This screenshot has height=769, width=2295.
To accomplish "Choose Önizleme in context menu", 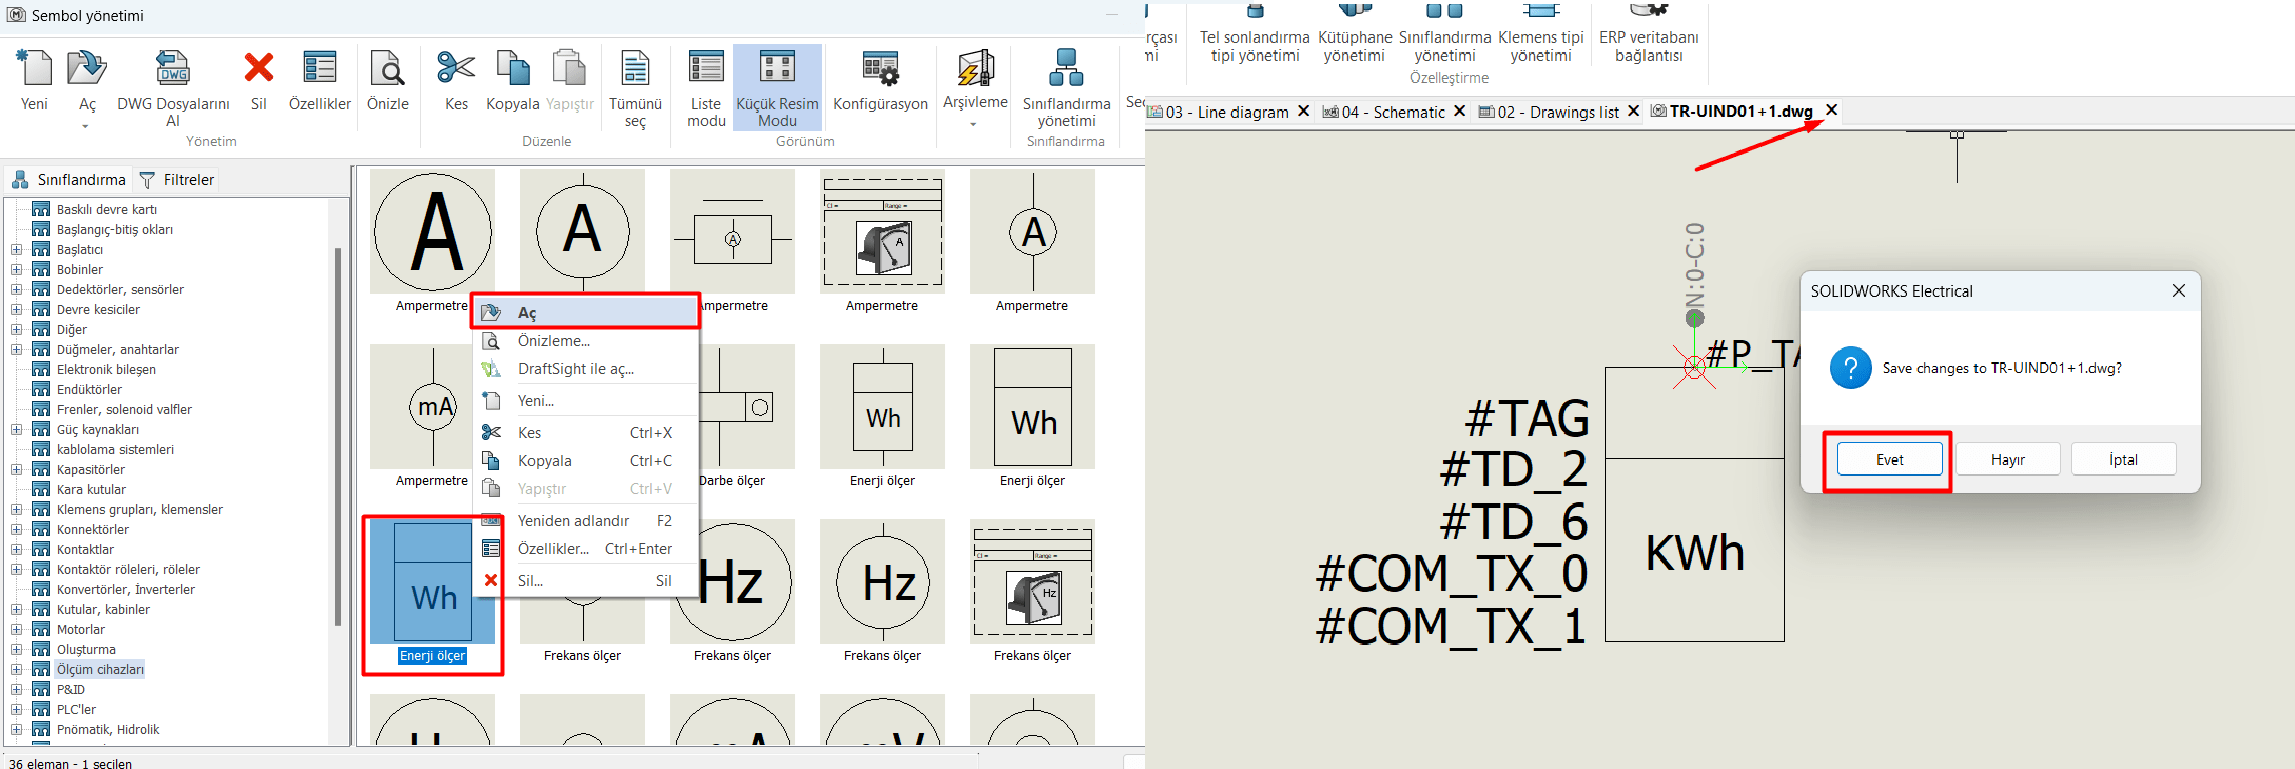I will [x=585, y=340].
